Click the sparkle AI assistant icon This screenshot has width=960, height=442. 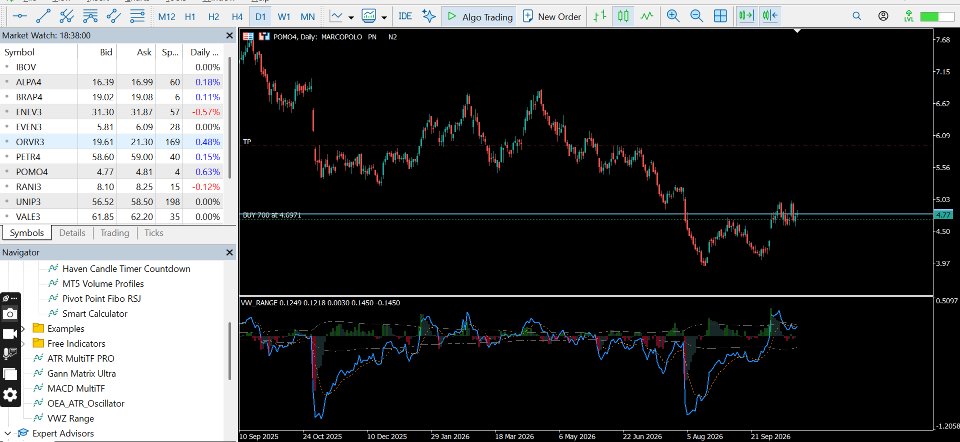tap(429, 17)
